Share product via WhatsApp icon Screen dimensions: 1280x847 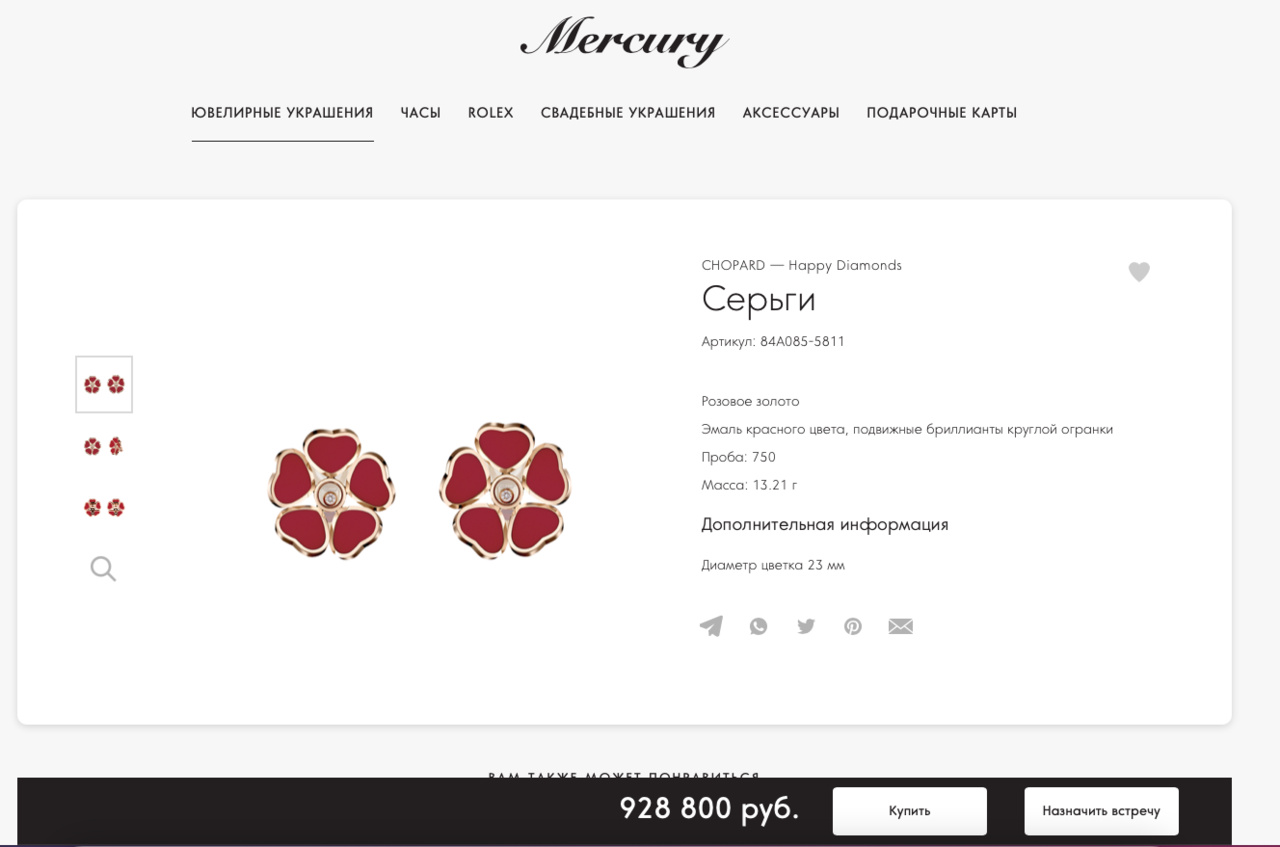759,626
